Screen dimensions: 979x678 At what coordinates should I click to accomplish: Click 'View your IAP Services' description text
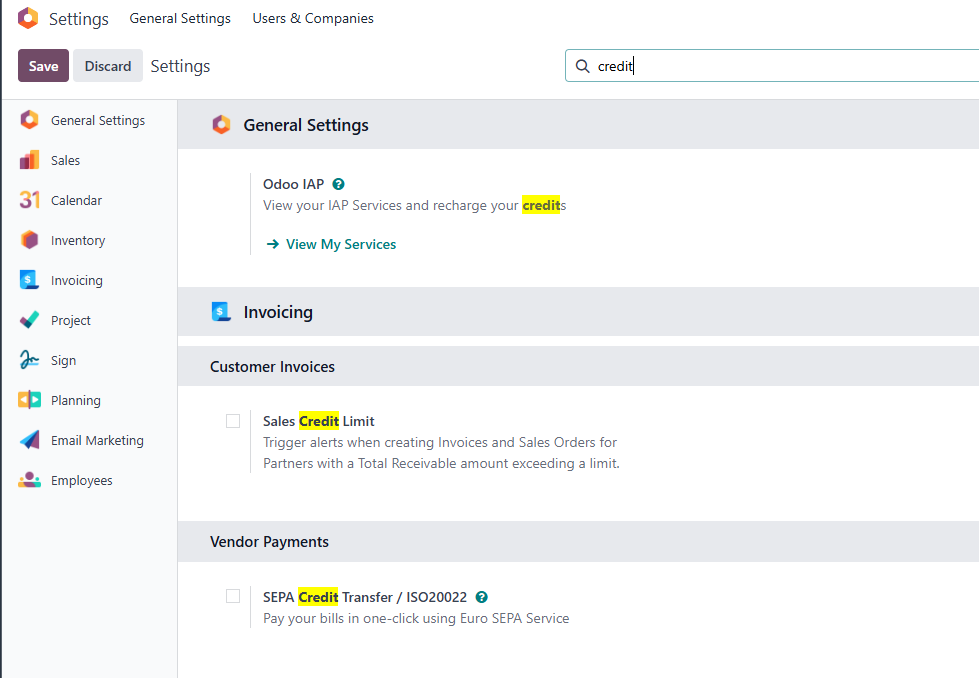click(x=415, y=205)
